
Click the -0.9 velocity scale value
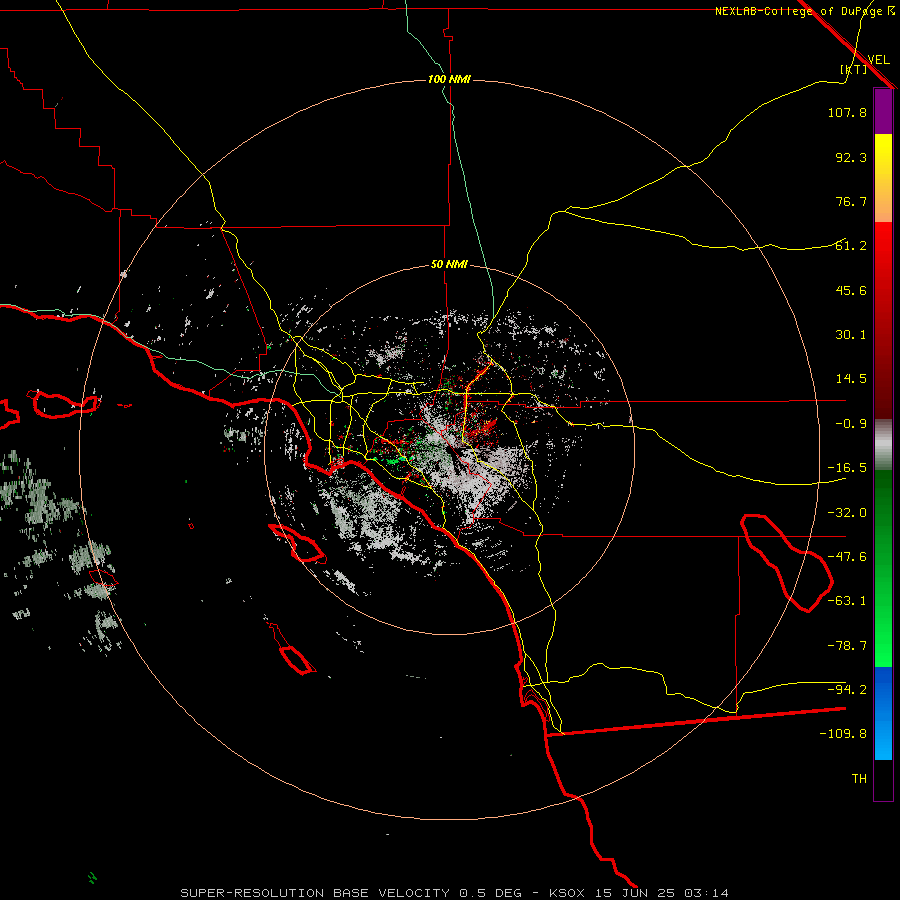[x=851, y=424]
